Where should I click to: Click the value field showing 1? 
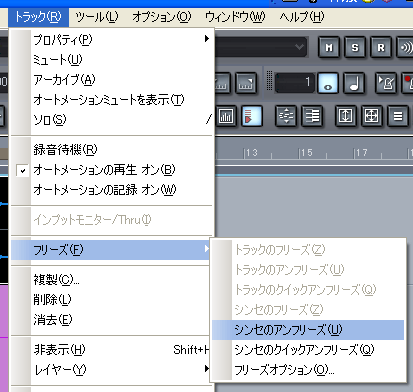pyautogui.click(x=295, y=82)
